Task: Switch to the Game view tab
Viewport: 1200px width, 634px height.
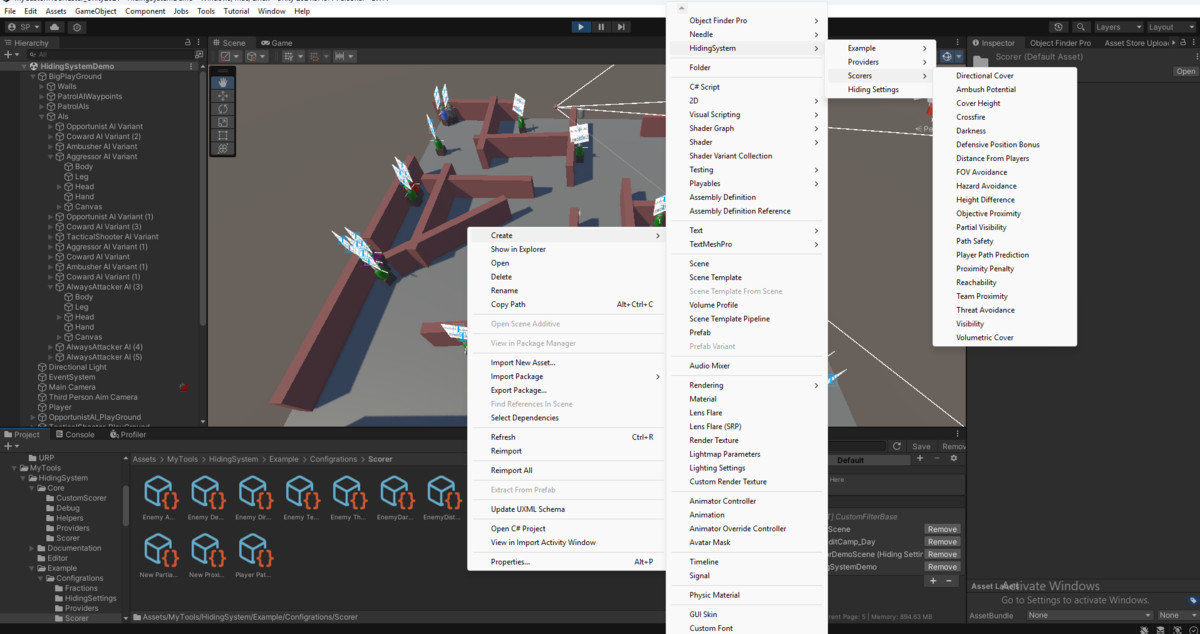Action: pyautogui.click(x=277, y=42)
